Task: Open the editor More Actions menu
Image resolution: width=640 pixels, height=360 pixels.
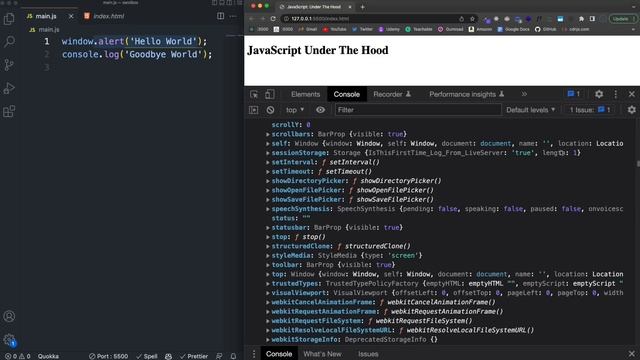Action: 233,16
